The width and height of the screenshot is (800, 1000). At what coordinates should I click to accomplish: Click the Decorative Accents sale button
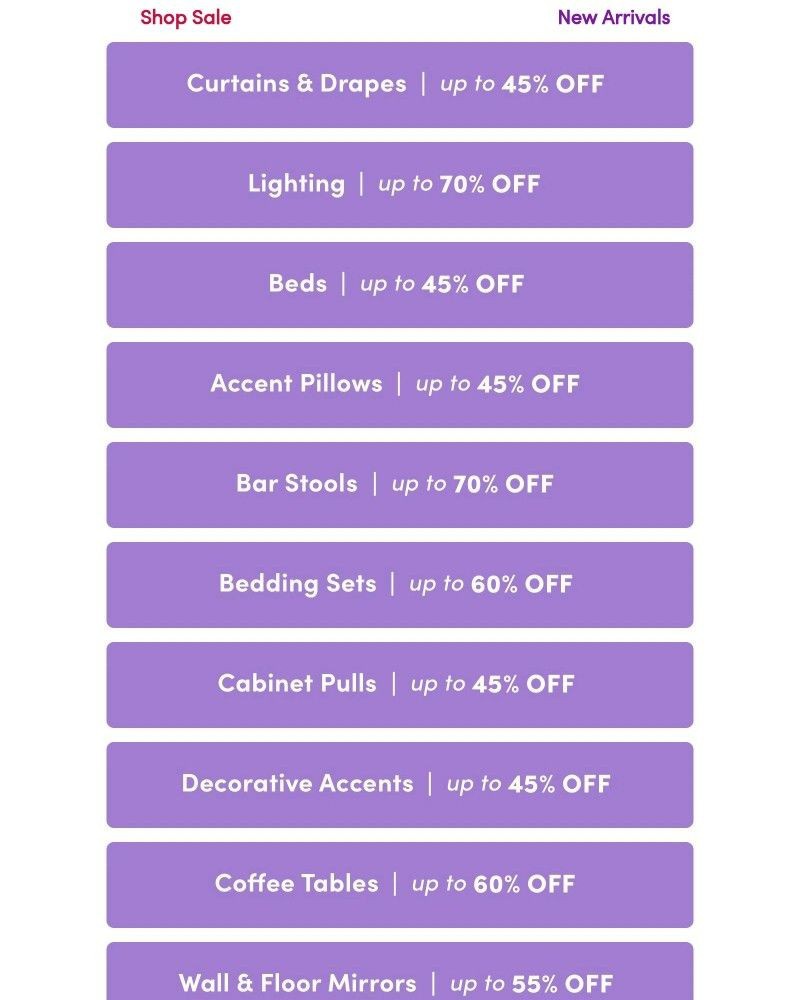click(x=400, y=785)
